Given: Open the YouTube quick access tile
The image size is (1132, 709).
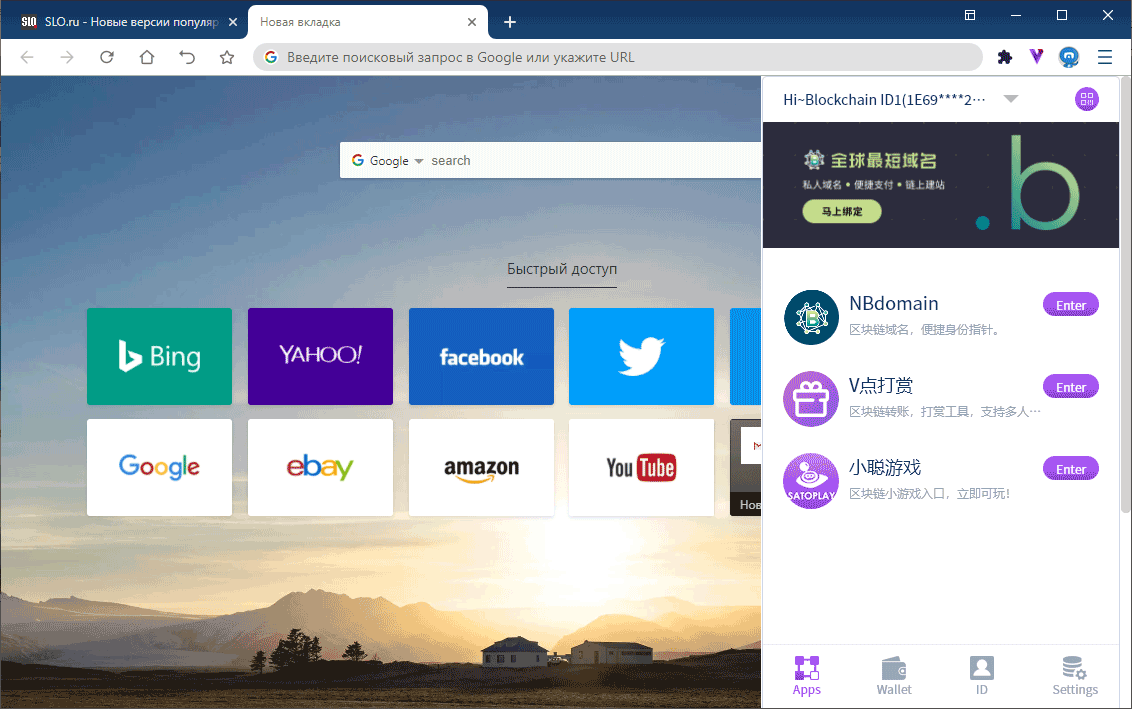Looking at the screenshot, I should coord(642,468).
